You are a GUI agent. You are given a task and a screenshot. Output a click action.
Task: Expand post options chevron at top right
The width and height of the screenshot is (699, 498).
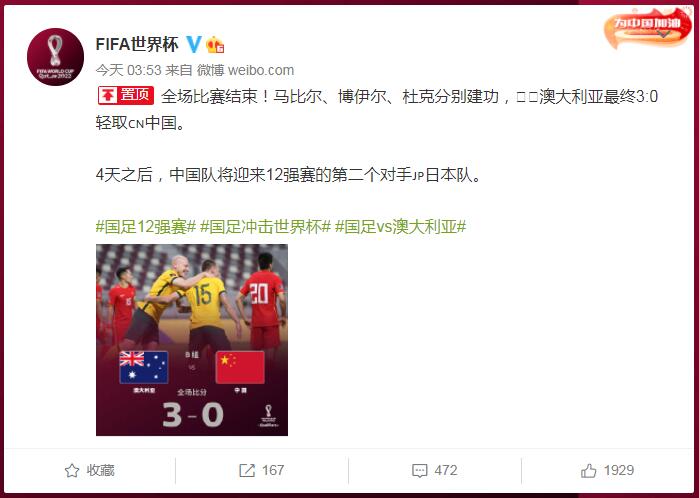pyautogui.click(x=663, y=34)
